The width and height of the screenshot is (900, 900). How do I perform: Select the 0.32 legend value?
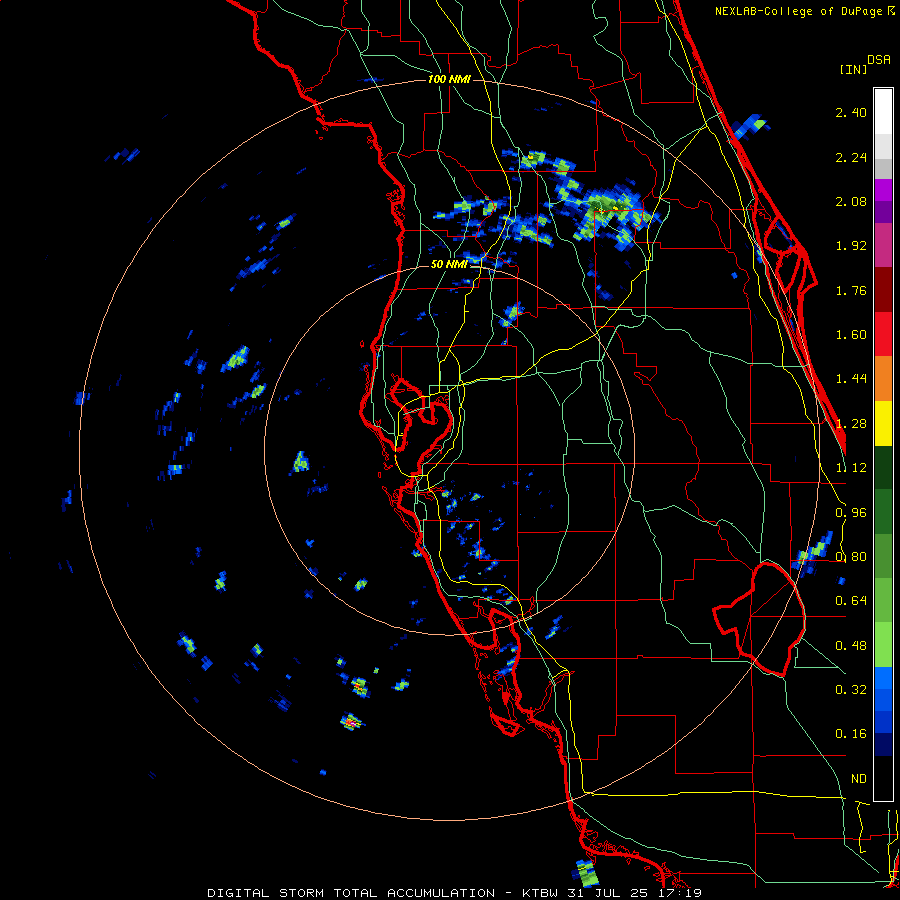[851, 690]
